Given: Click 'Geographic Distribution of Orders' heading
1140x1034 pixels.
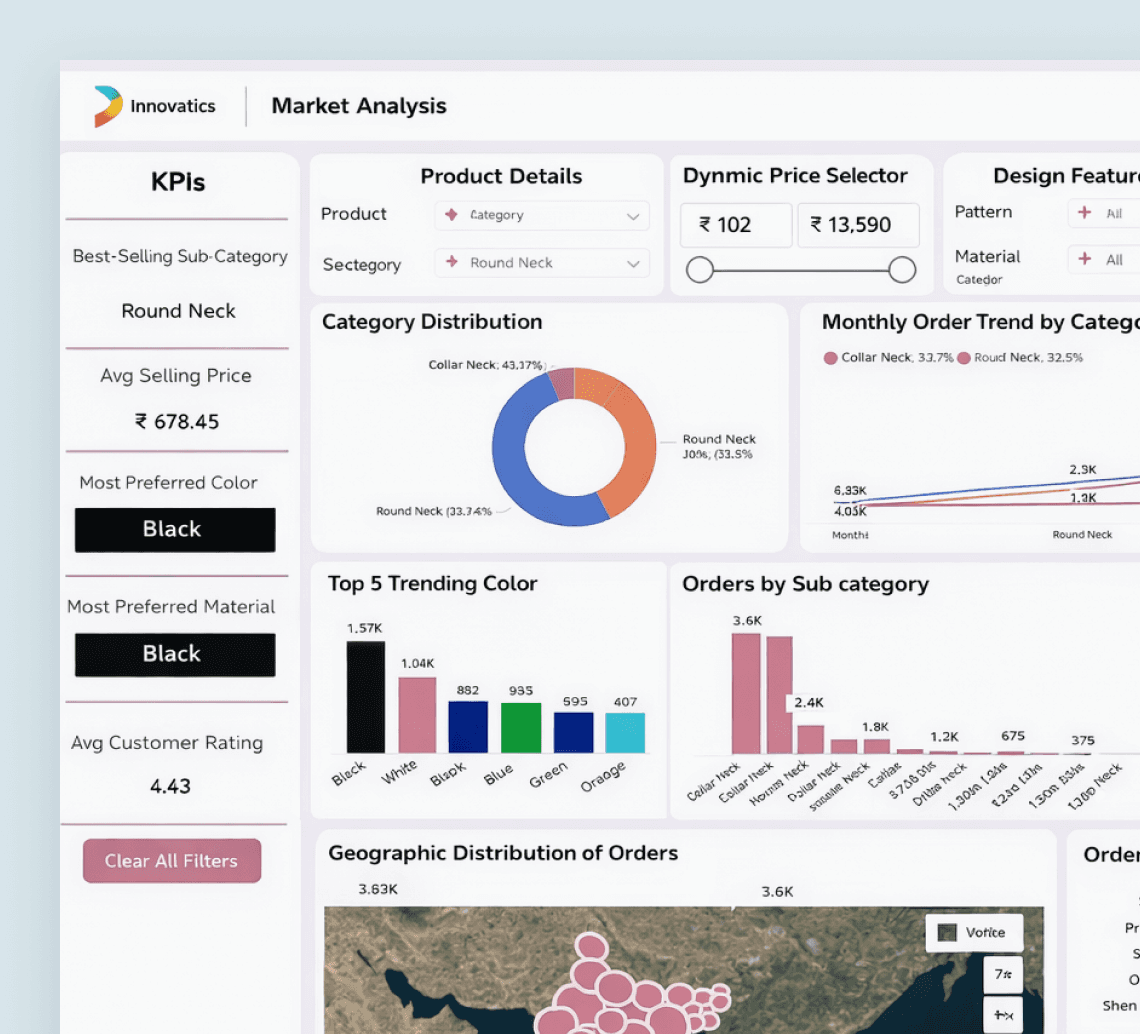Looking at the screenshot, I should coord(503,853).
